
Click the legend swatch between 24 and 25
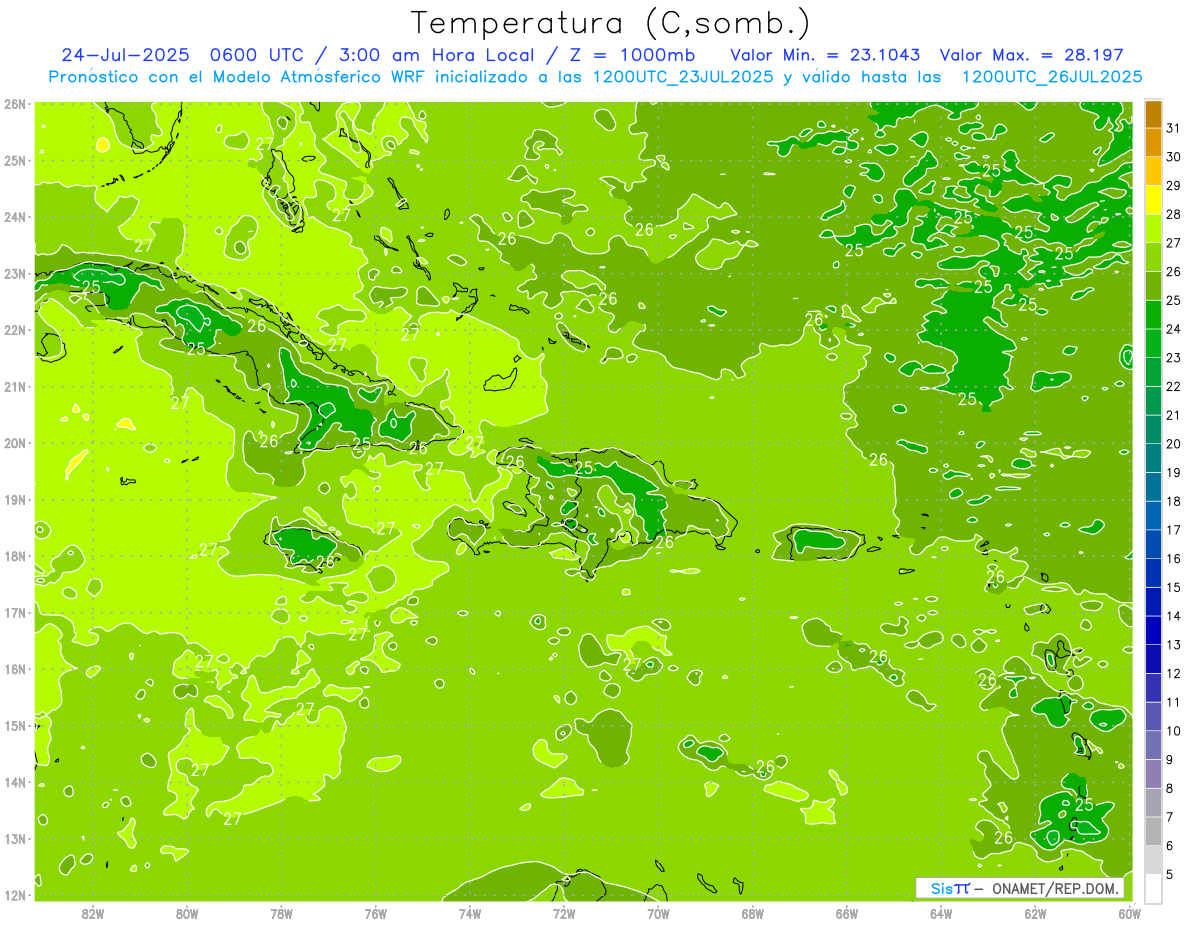(x=1153, y=315)
